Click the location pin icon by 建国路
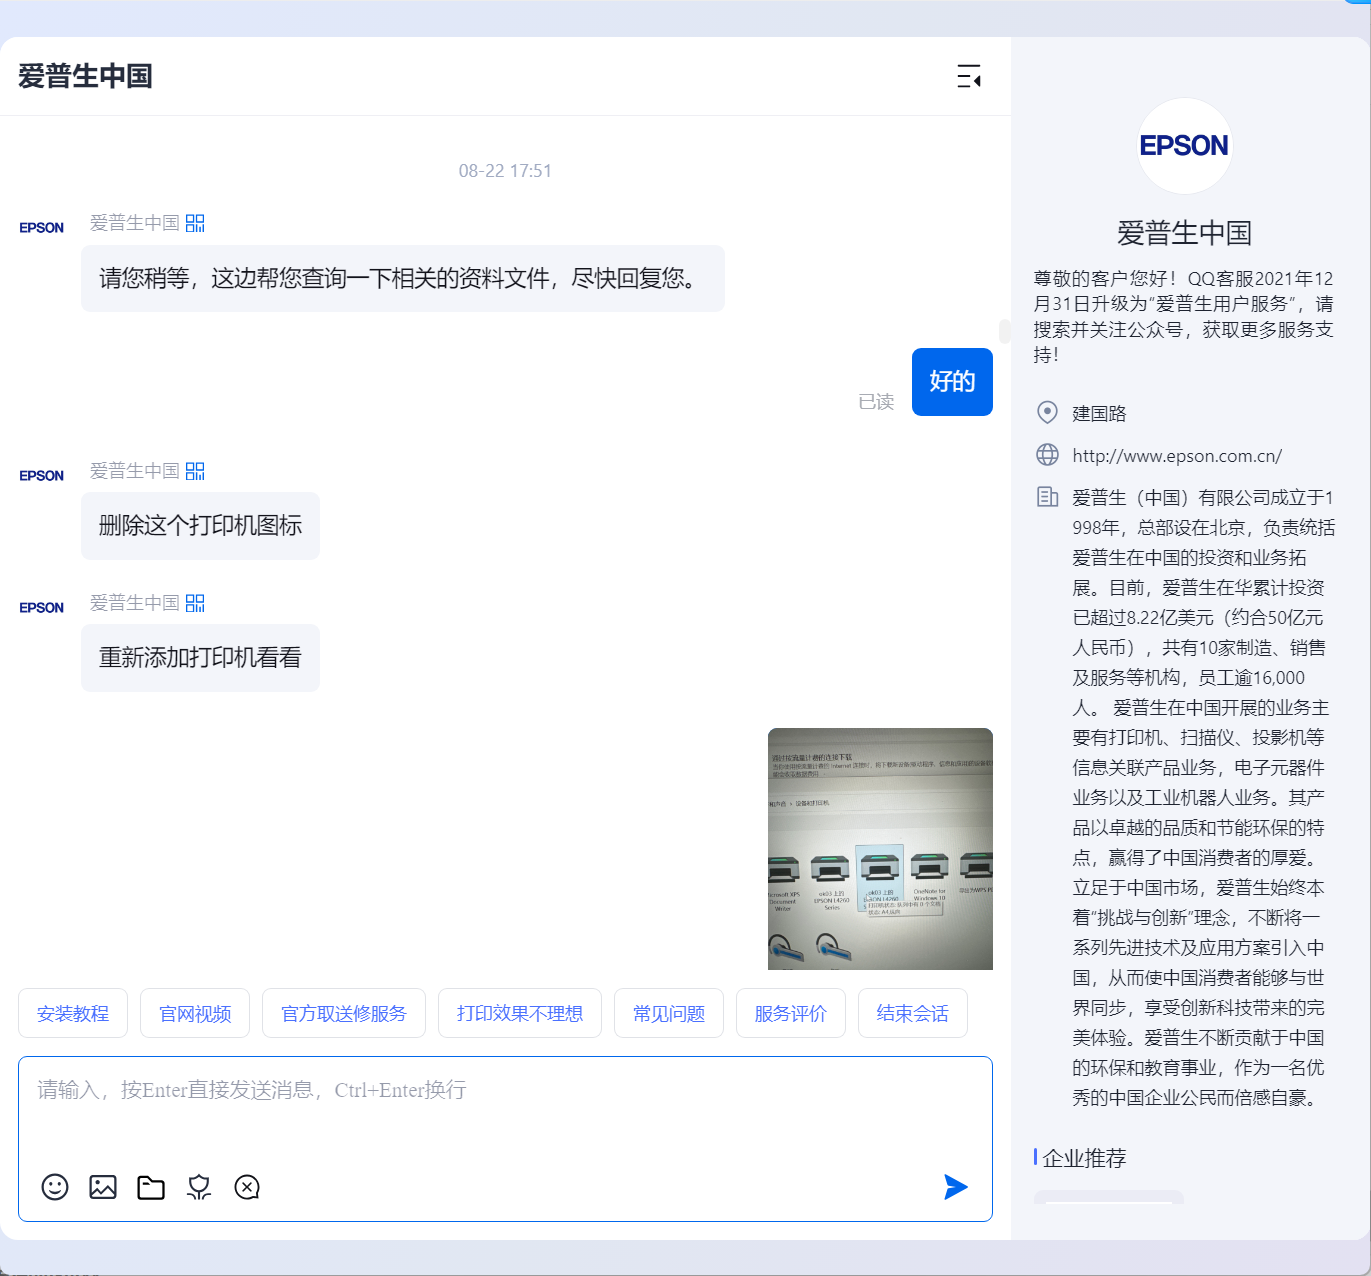This screenshot has width=1371, height=1276. tap(1047, 412)
